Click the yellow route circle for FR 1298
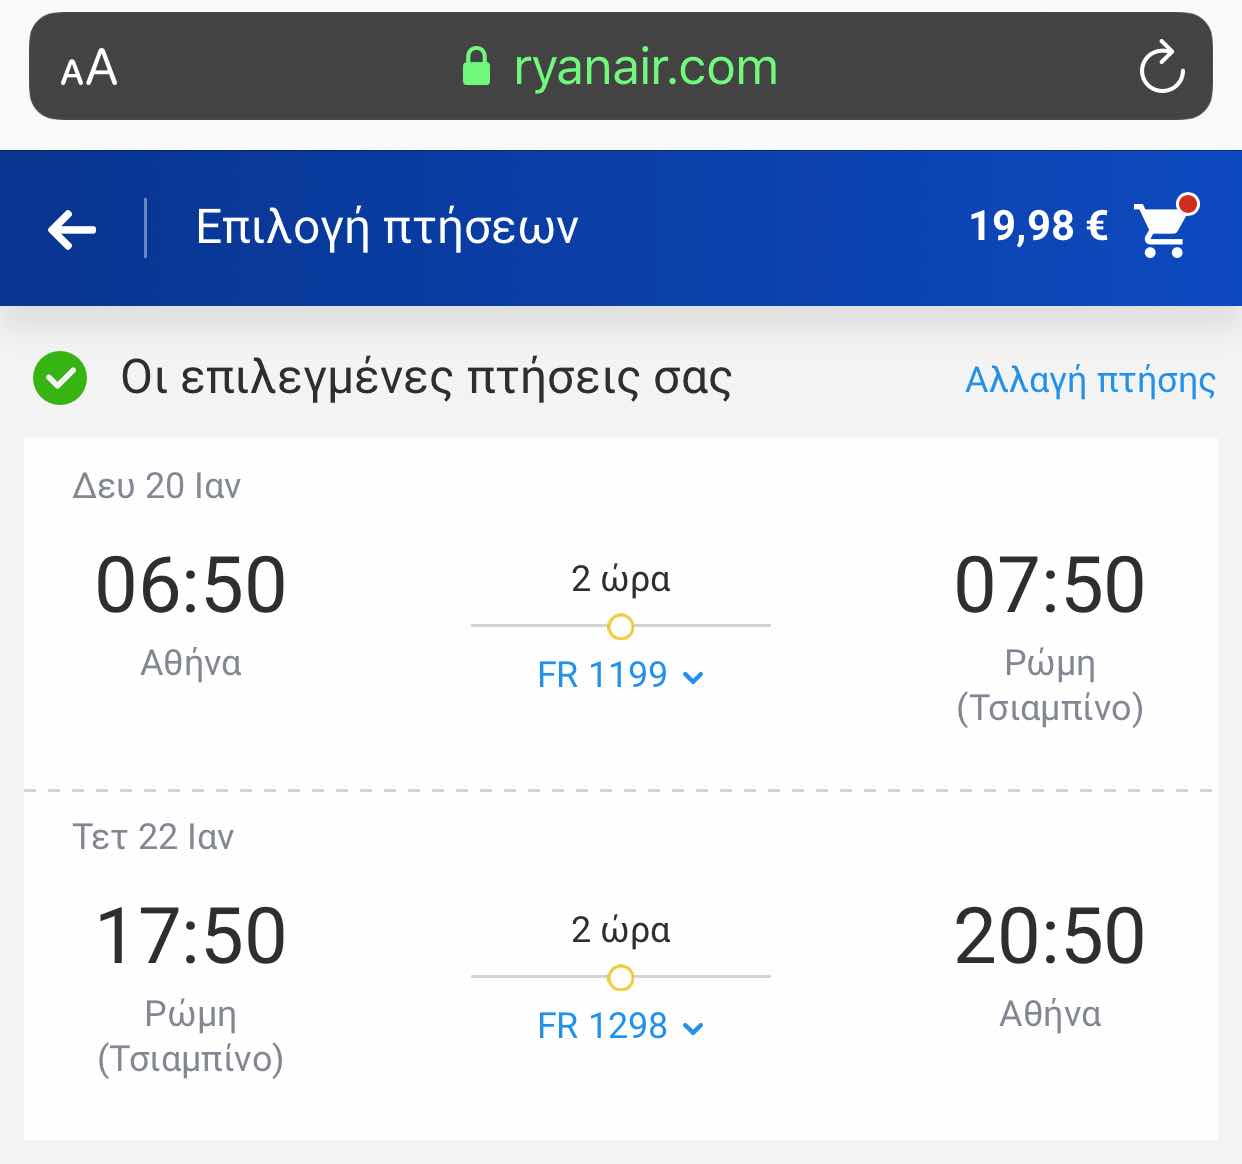Screen dimensions: 1242x1164 tap(621, 978)
